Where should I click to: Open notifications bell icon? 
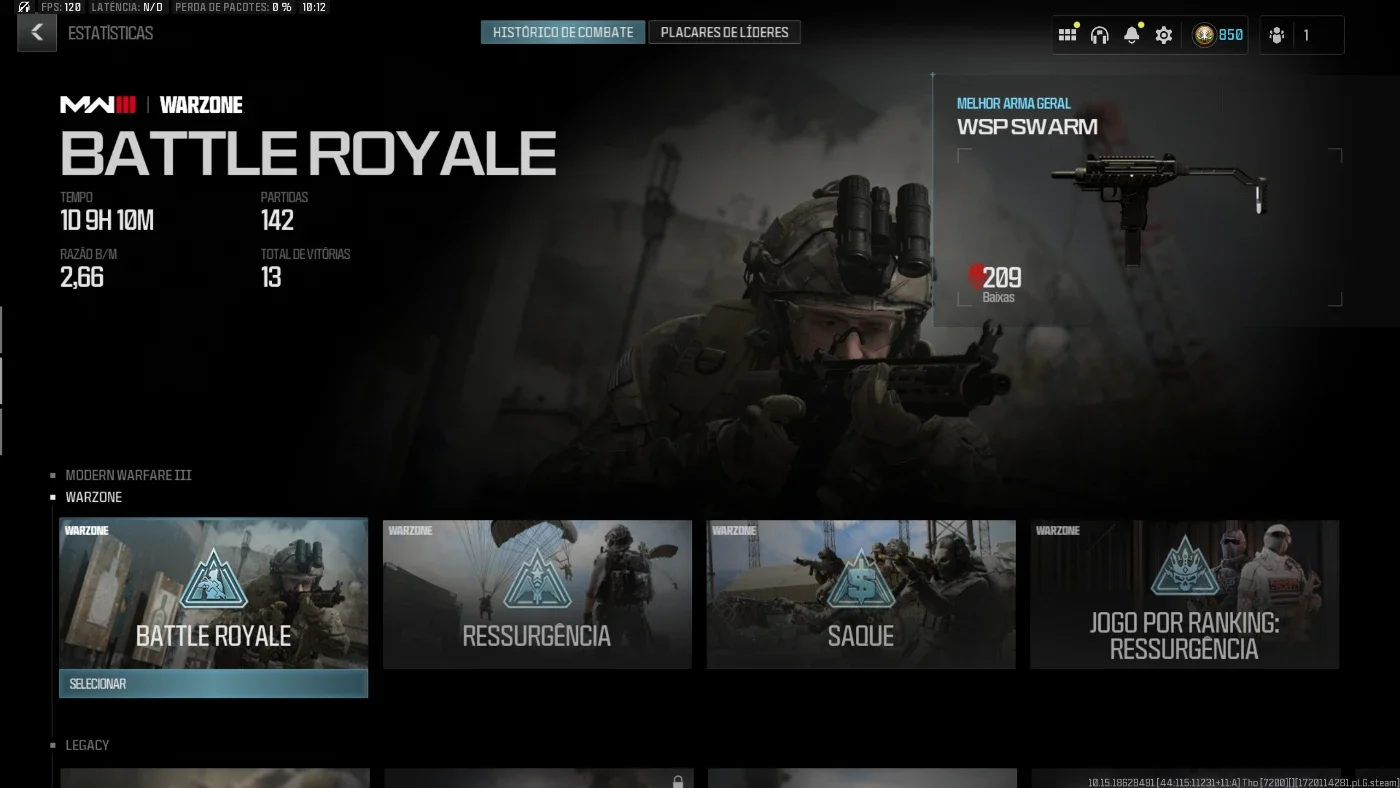click(1132, 35)
